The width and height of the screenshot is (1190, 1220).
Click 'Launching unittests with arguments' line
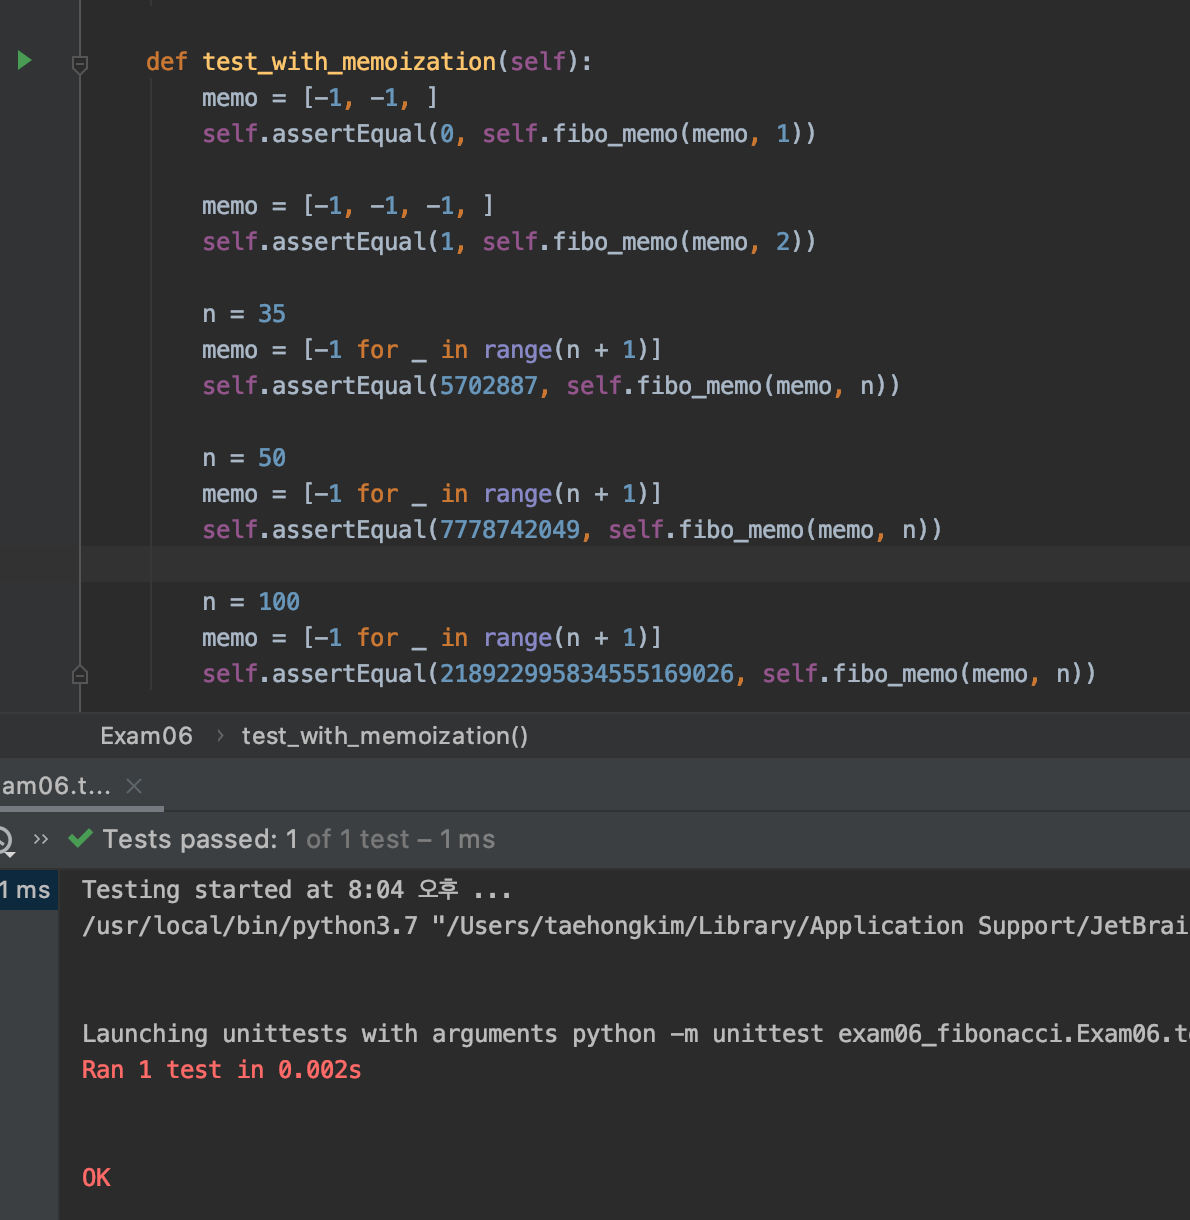(636, 1034)
